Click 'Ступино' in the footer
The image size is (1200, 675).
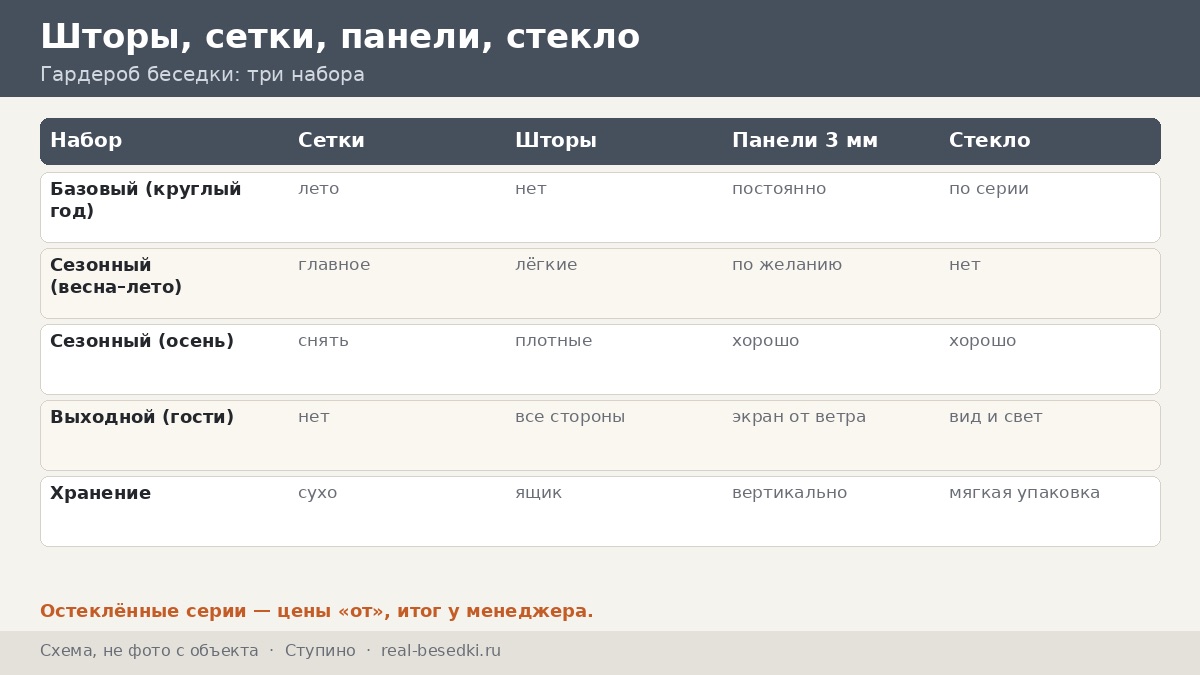pyautogui.click(x=320, y=651)
